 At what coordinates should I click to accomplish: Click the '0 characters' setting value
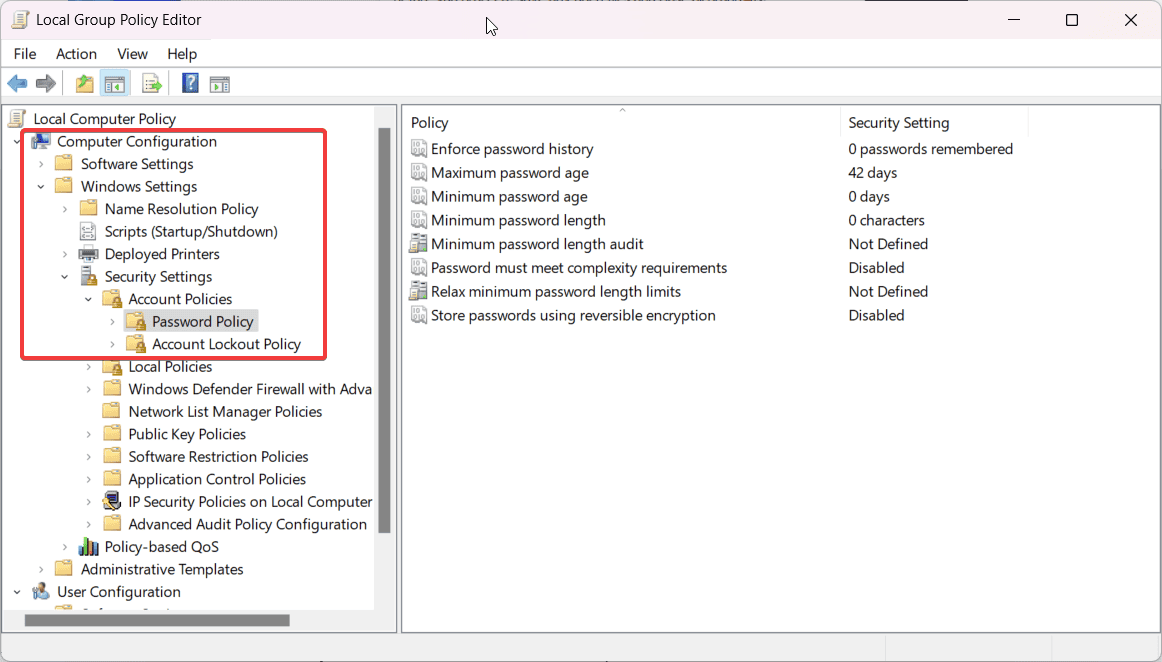pyautogui.click(x=886, y=220)
